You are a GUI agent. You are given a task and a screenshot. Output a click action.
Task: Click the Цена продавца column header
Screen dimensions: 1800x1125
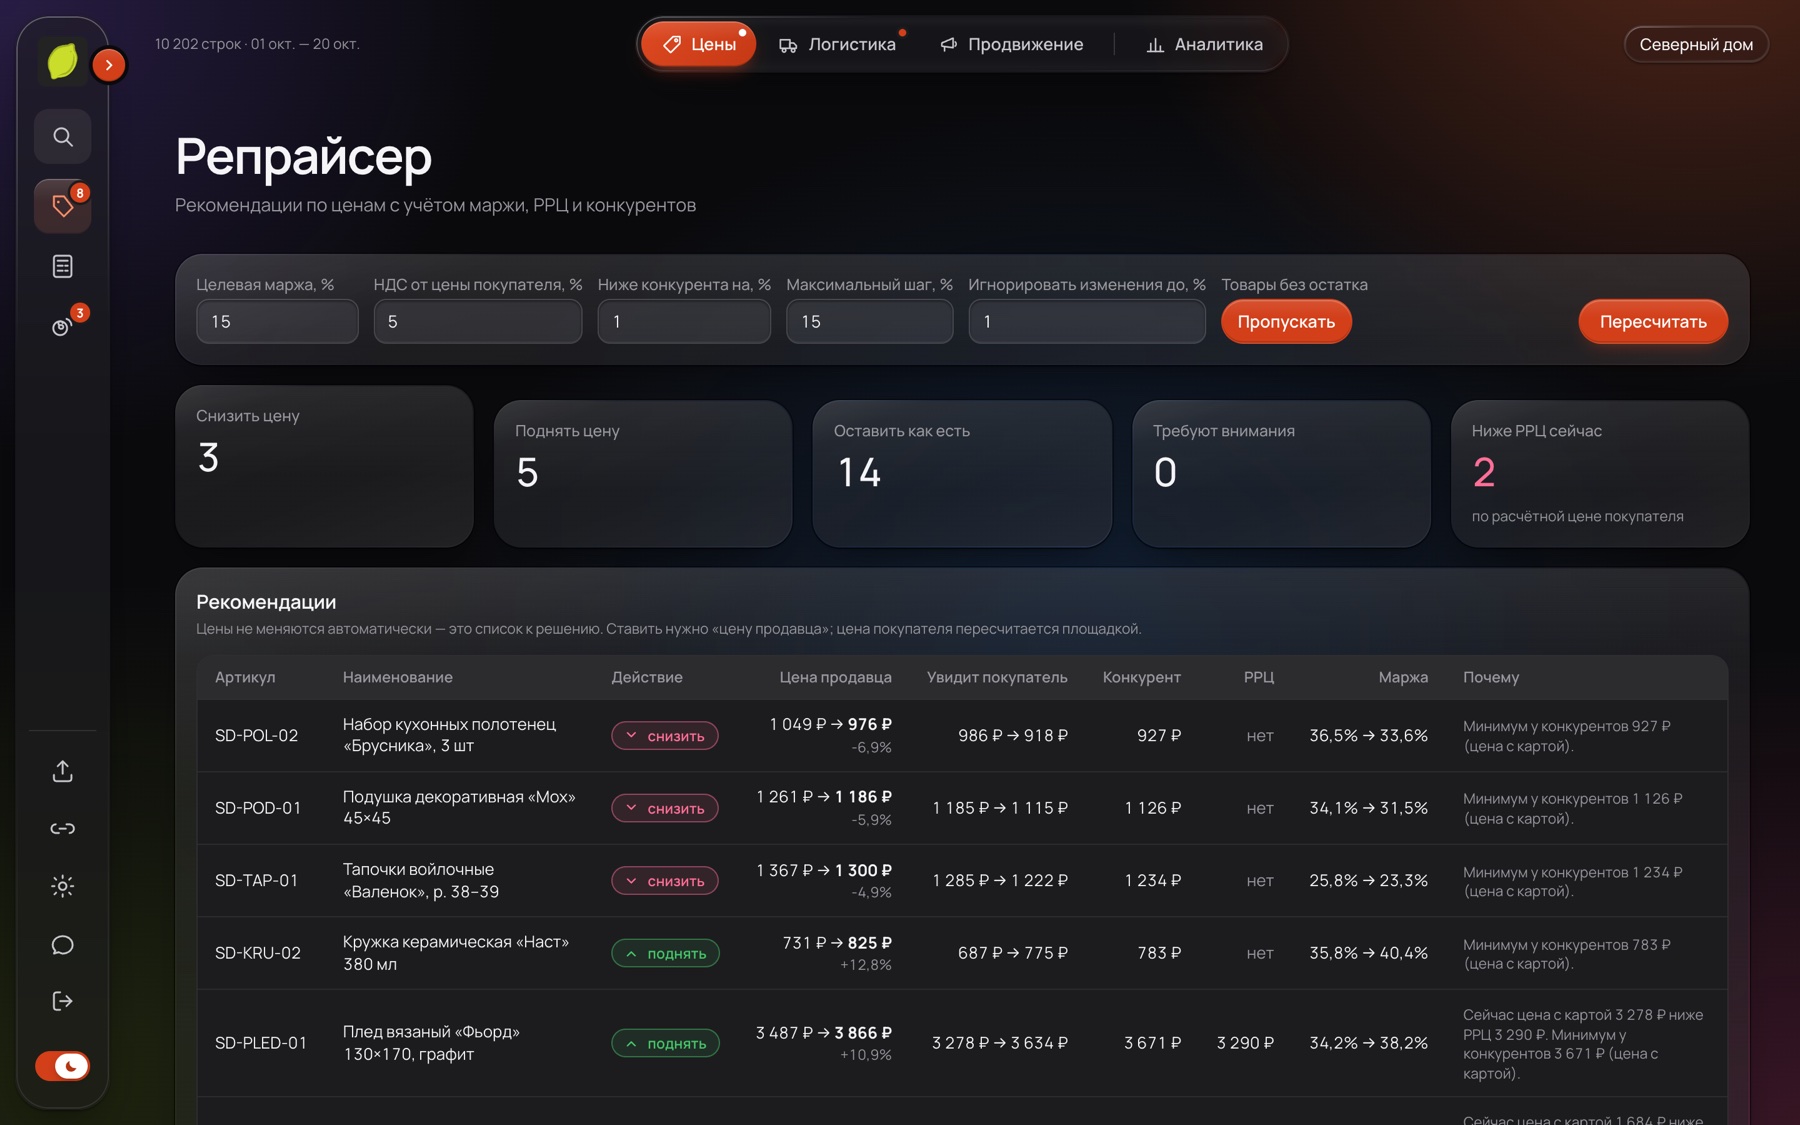pyautogui.click(x=835, y=677)
